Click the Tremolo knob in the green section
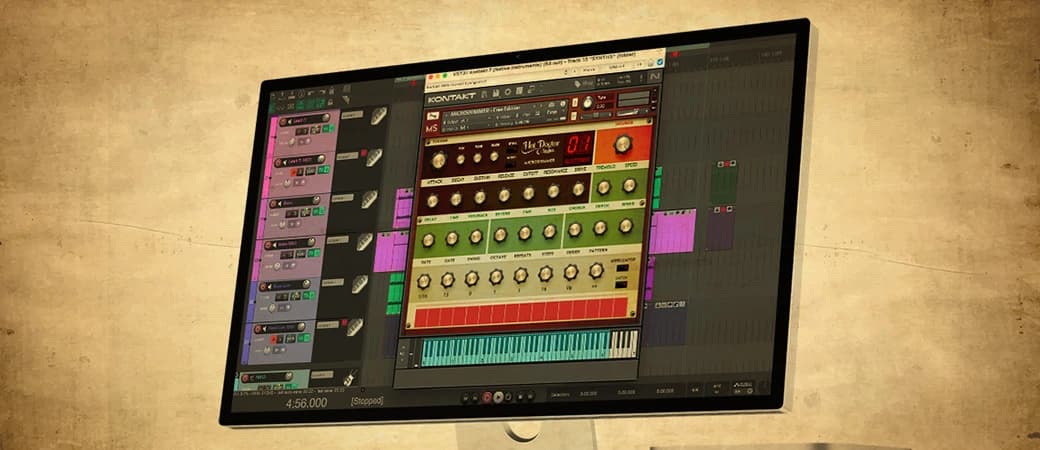 coord(603,187)
